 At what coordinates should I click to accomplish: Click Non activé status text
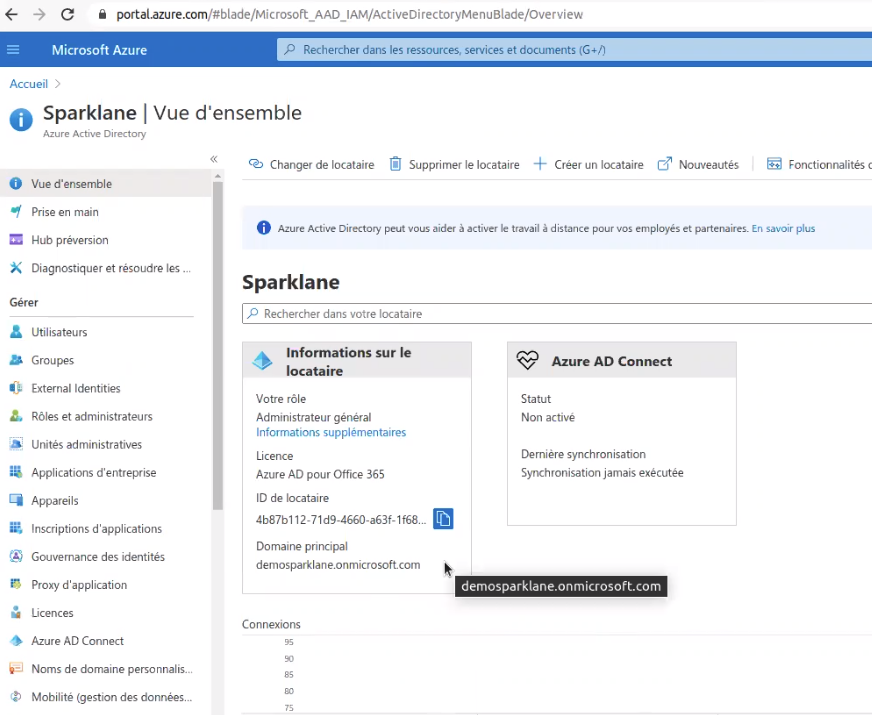pos(548,417)
